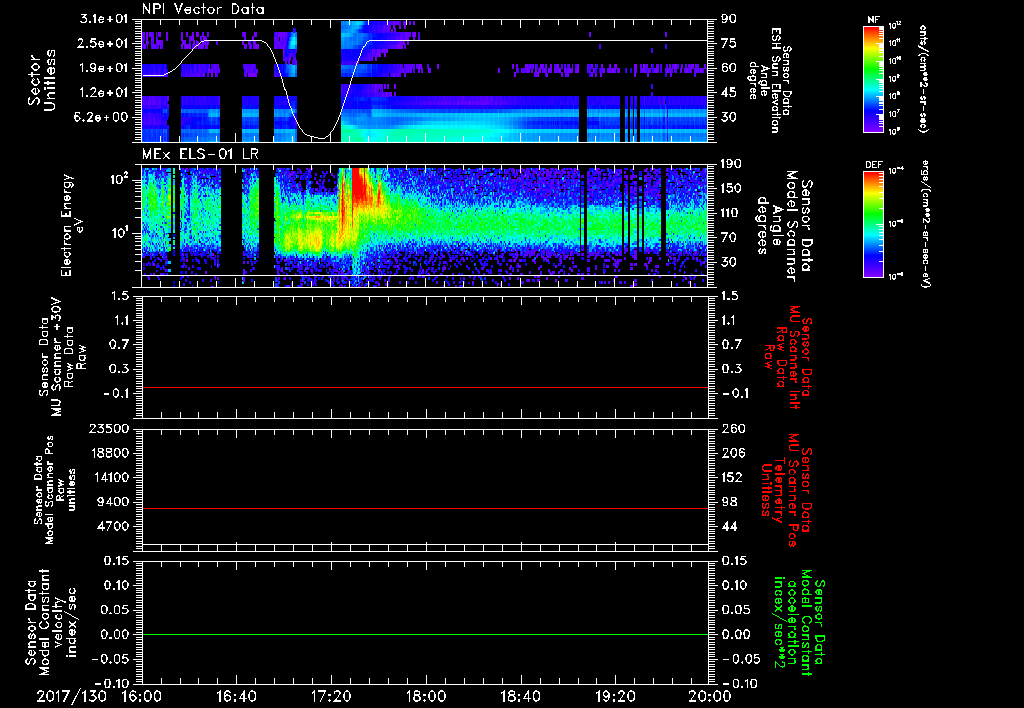Image resolution: width=1024 pixels, height=708 pixels.
Task: Select the "18800" scanner position tick
Action: [x=110, y=453]
